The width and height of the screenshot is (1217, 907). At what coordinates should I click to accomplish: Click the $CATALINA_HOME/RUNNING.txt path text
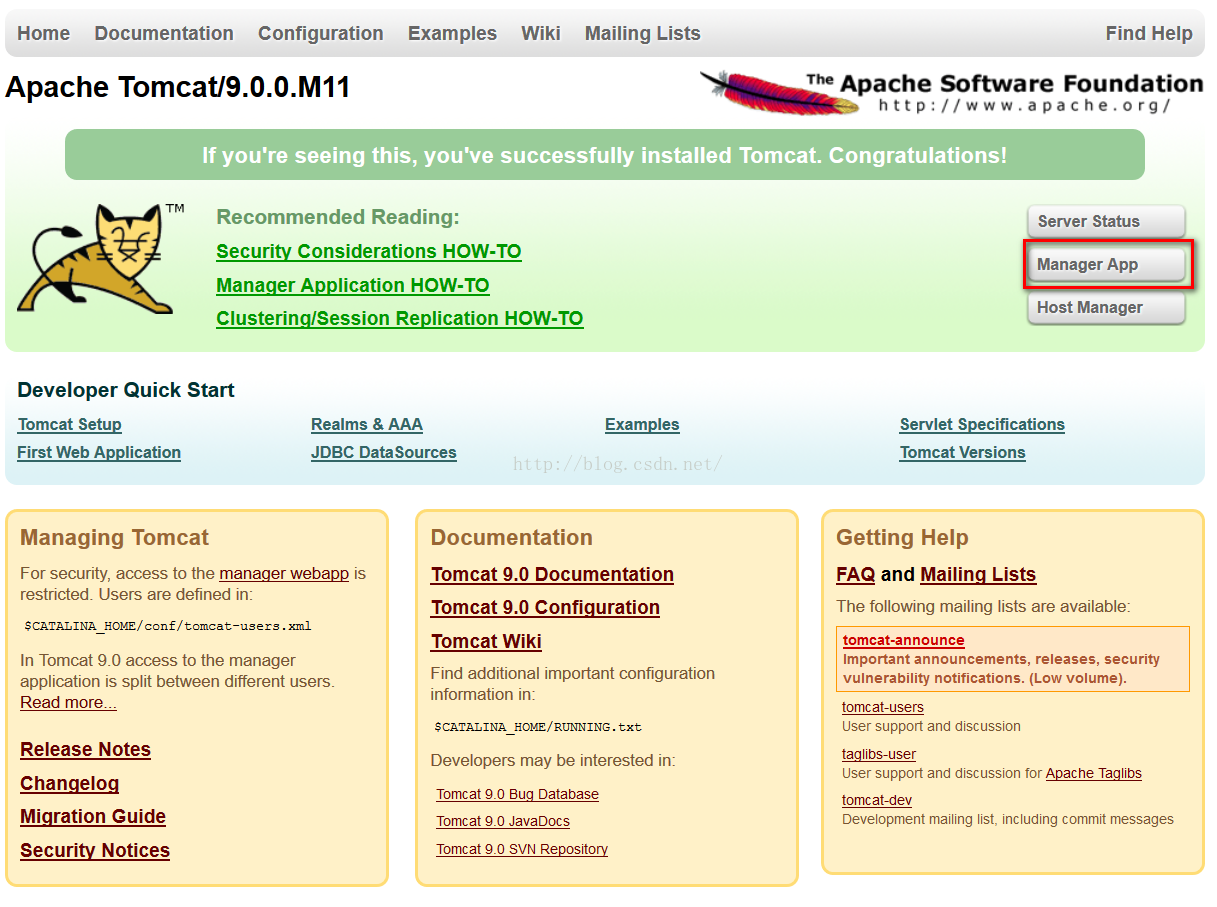538,727
